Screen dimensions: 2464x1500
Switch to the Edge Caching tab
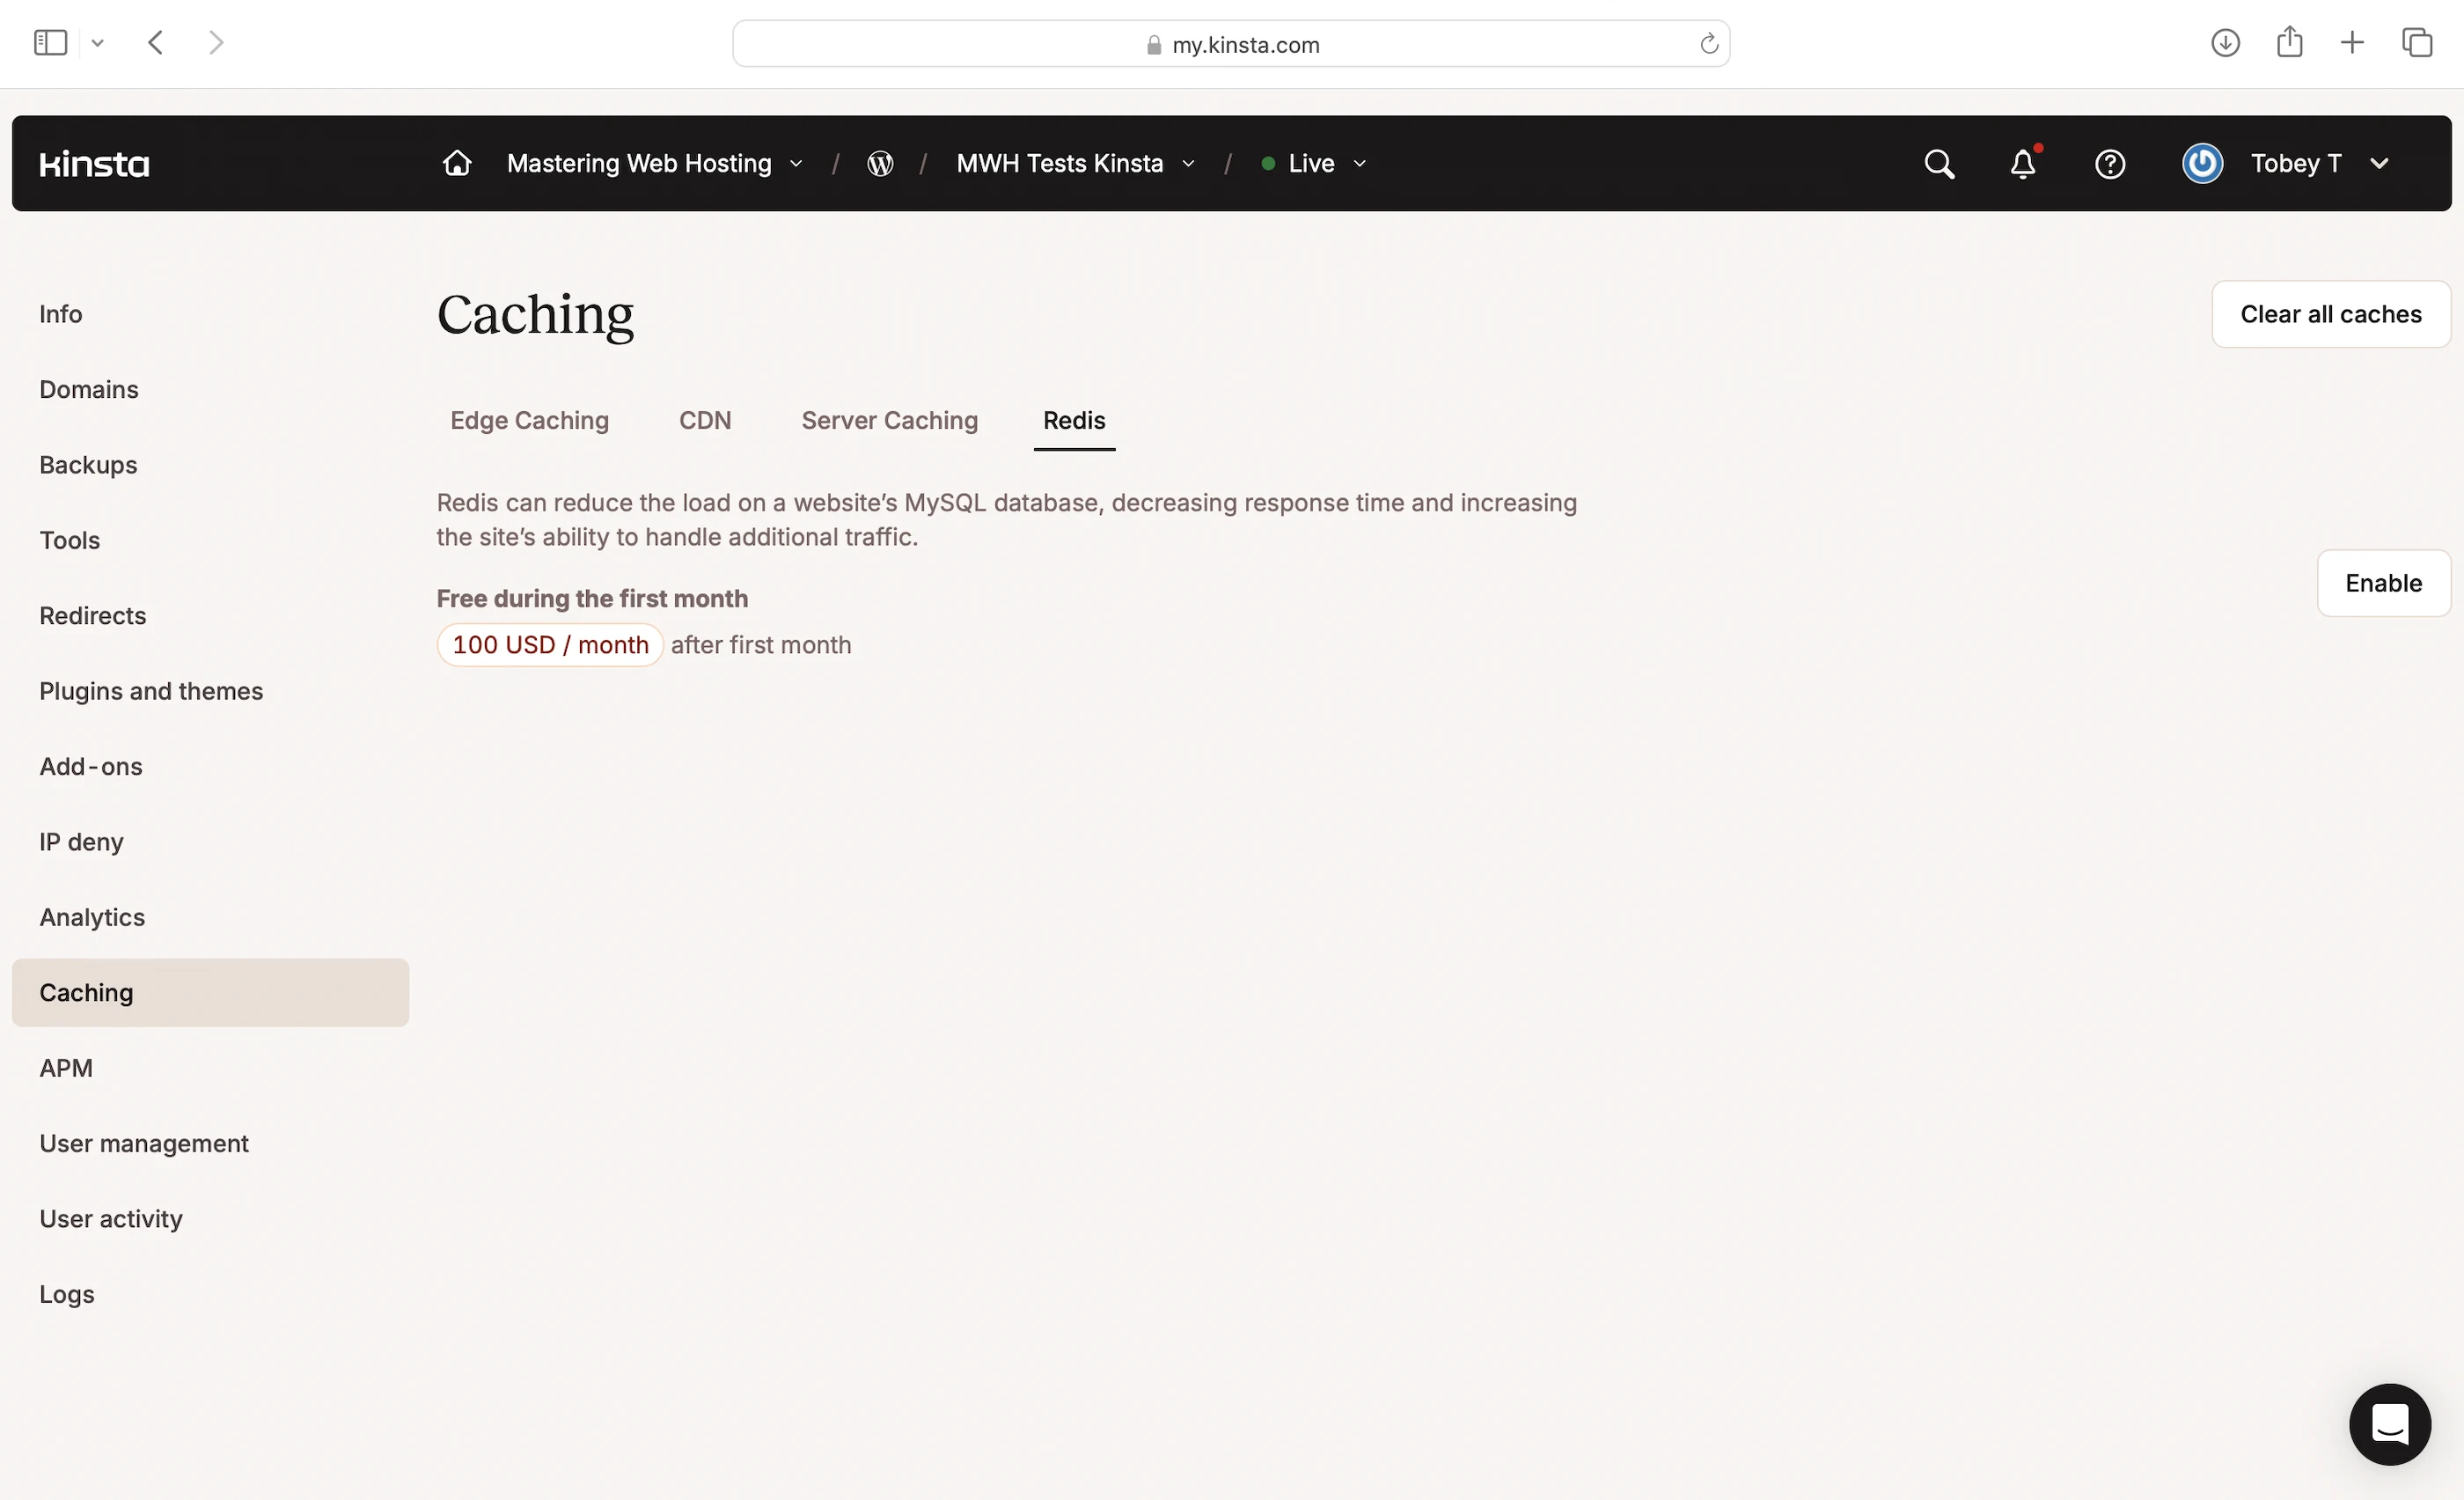tap(529, 420)
